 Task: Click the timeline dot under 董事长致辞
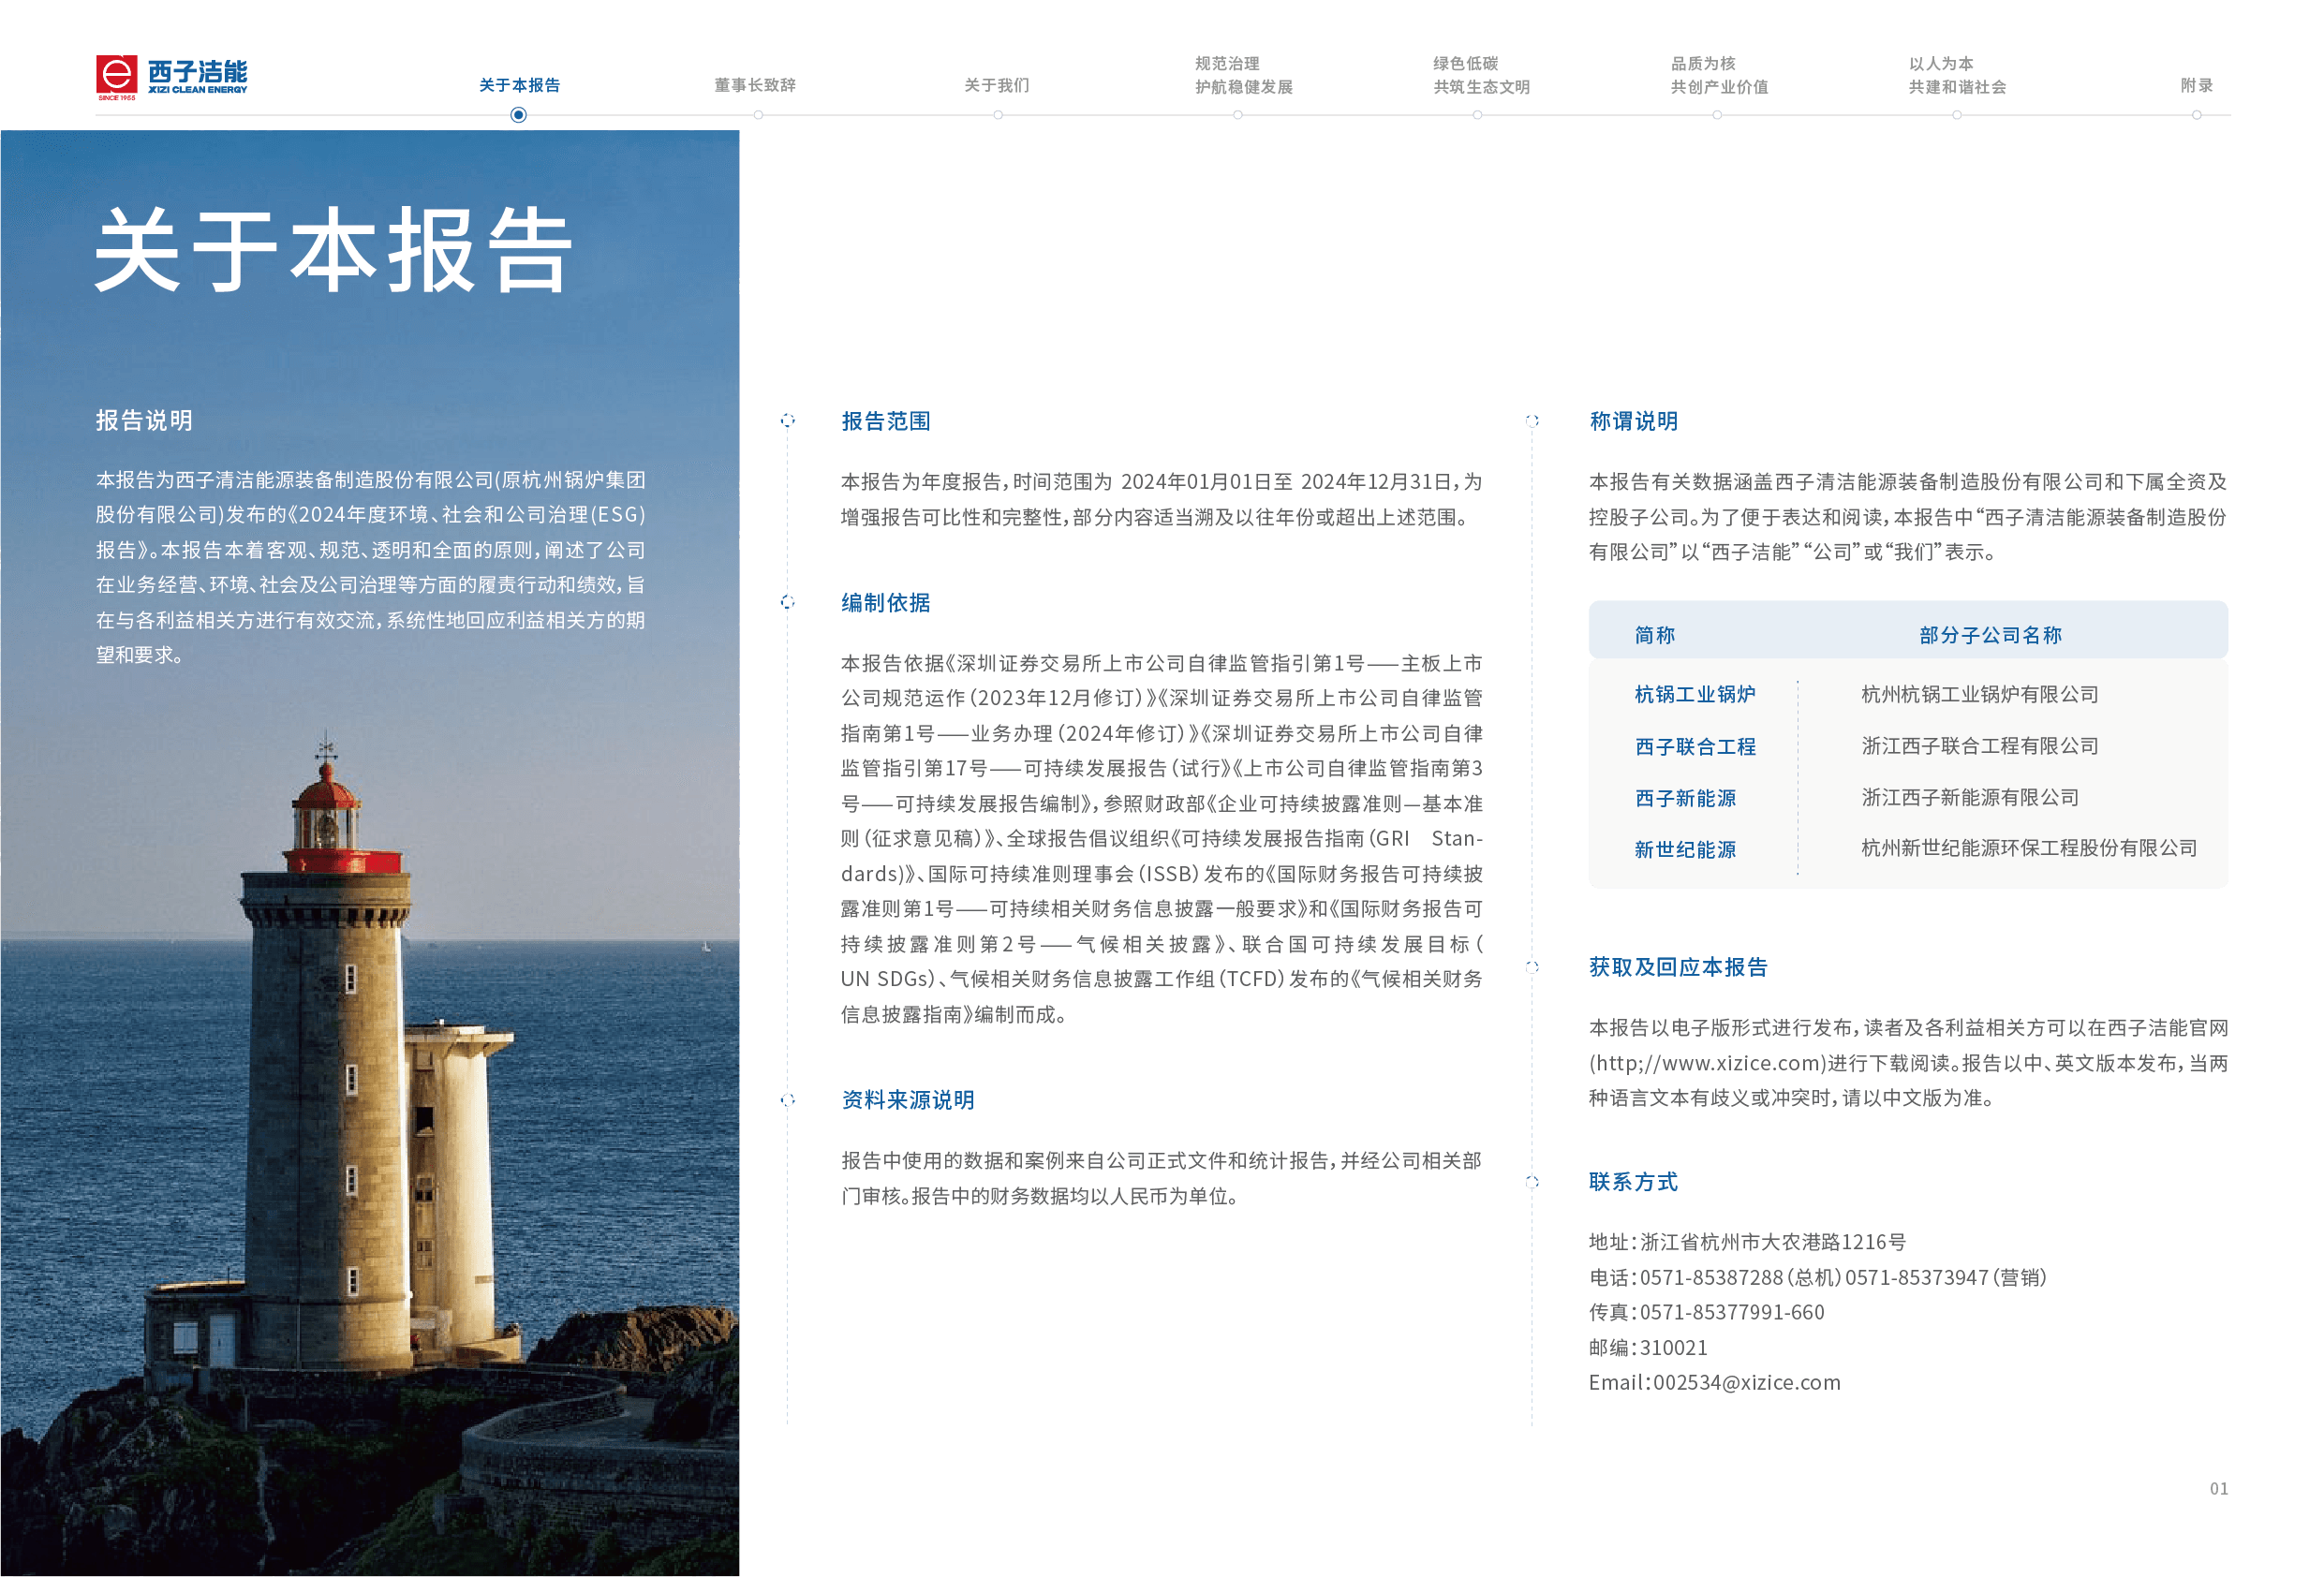coord(758,115)
